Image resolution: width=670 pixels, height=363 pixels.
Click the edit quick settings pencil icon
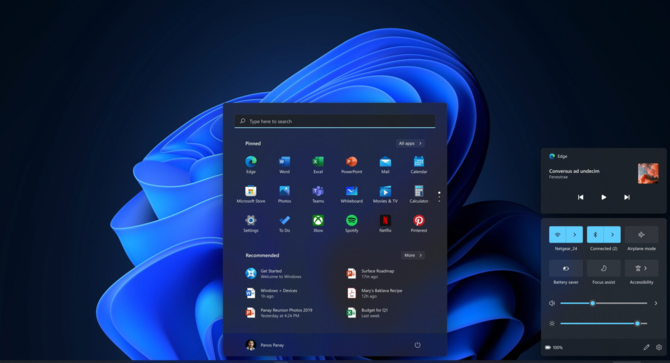click(646, 347)
